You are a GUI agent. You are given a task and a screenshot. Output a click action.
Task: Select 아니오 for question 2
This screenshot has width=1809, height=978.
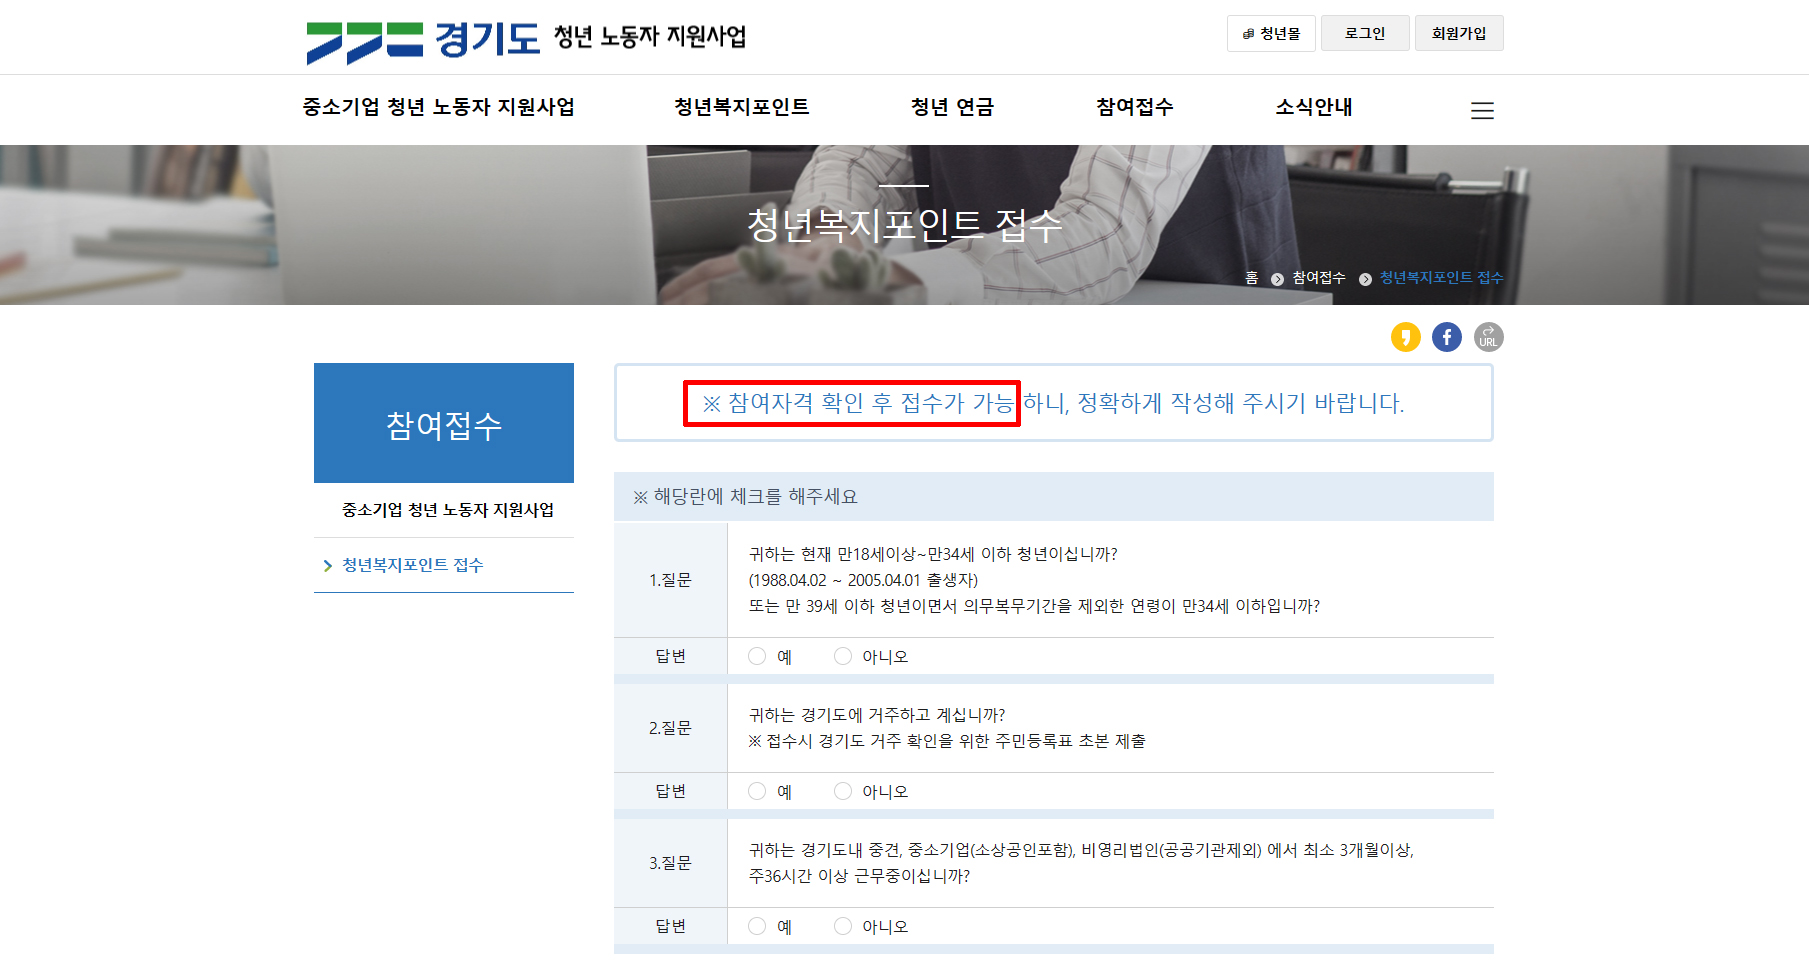(843, 790)
